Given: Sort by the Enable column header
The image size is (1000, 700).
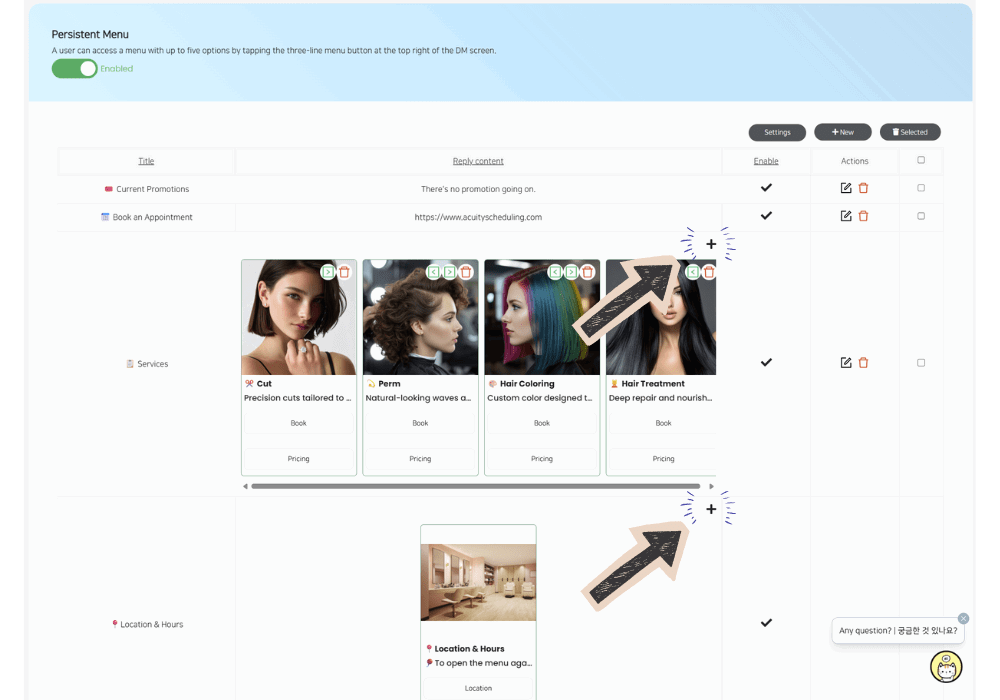Looking at the screenshot, I should pyautogui.click(x=766, y=161).
